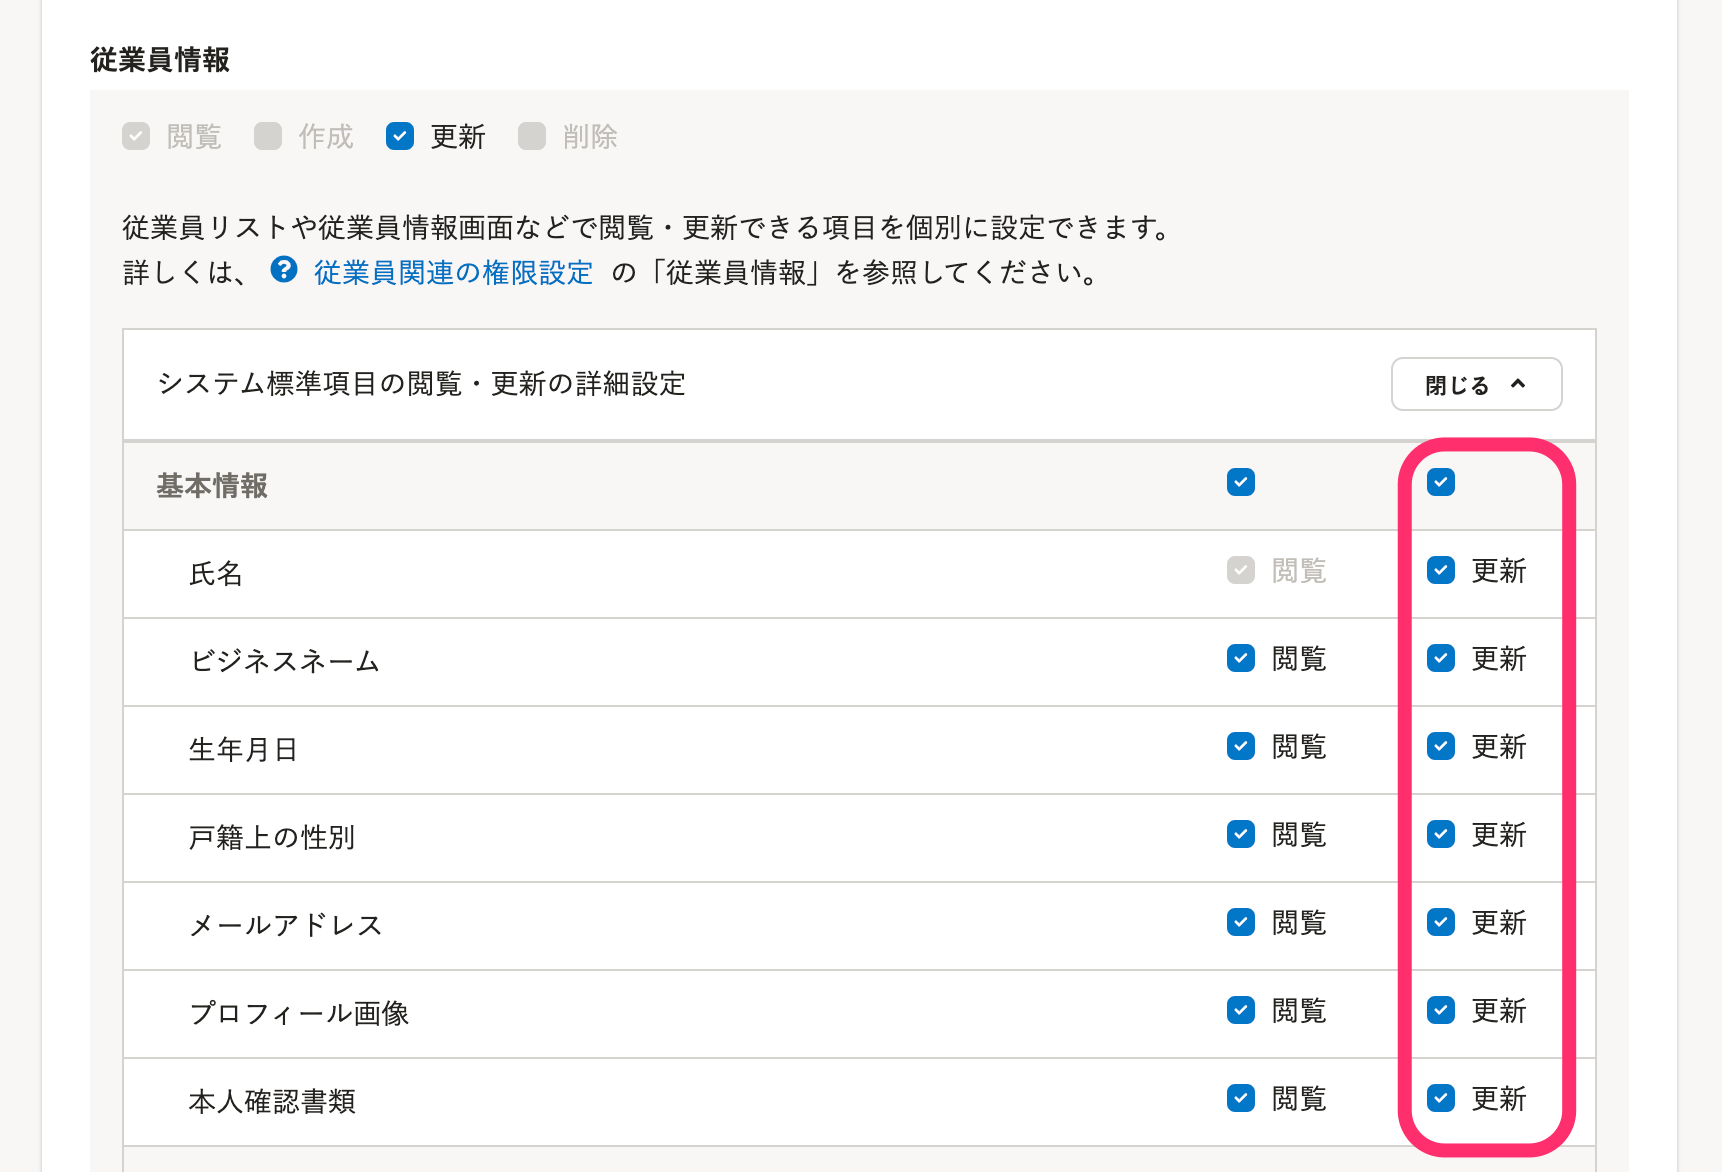Click the disabled 閲覧 checkbox for 氏名
Image resolution: width=1722 pixels, height=1172 pixels.
(1241, 570)
